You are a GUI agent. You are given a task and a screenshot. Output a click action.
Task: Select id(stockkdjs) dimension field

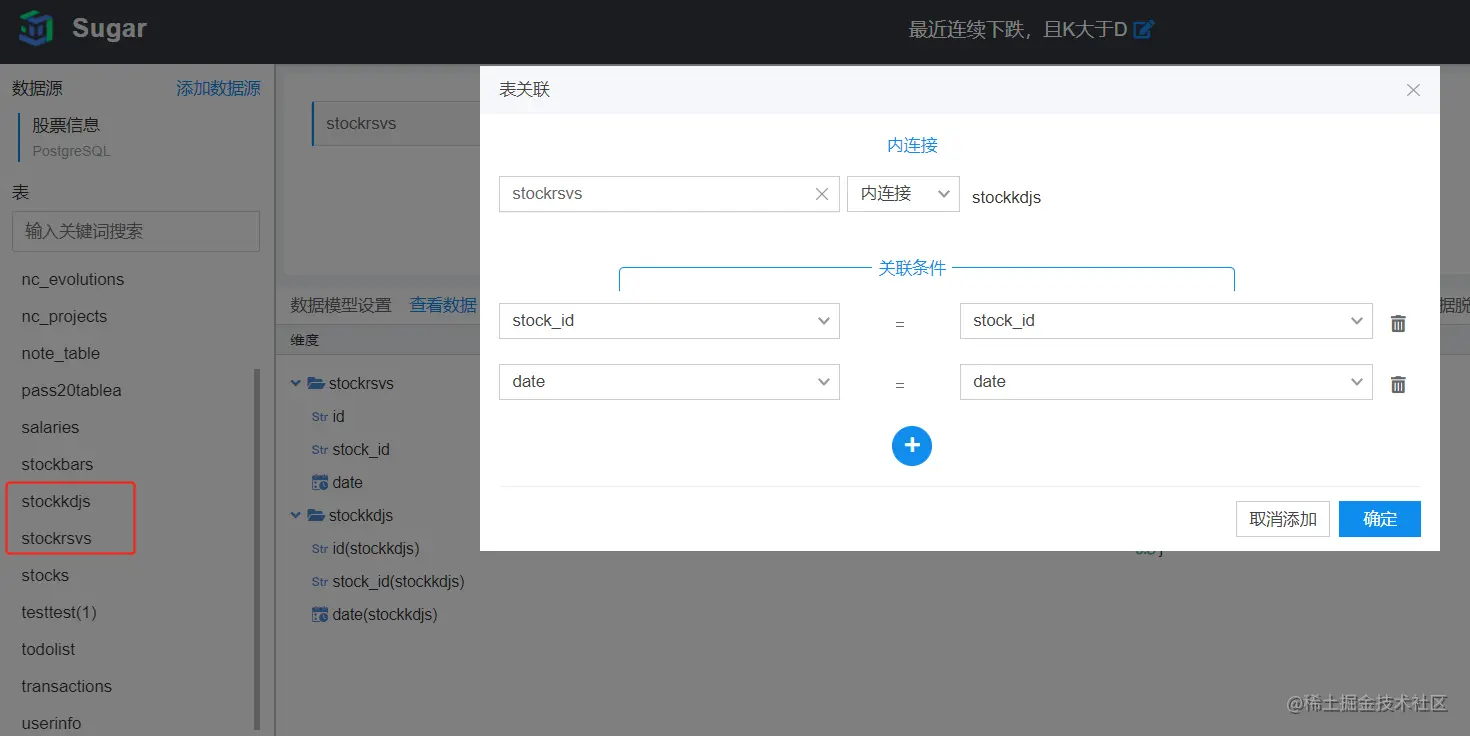click(x=375, y=549)
